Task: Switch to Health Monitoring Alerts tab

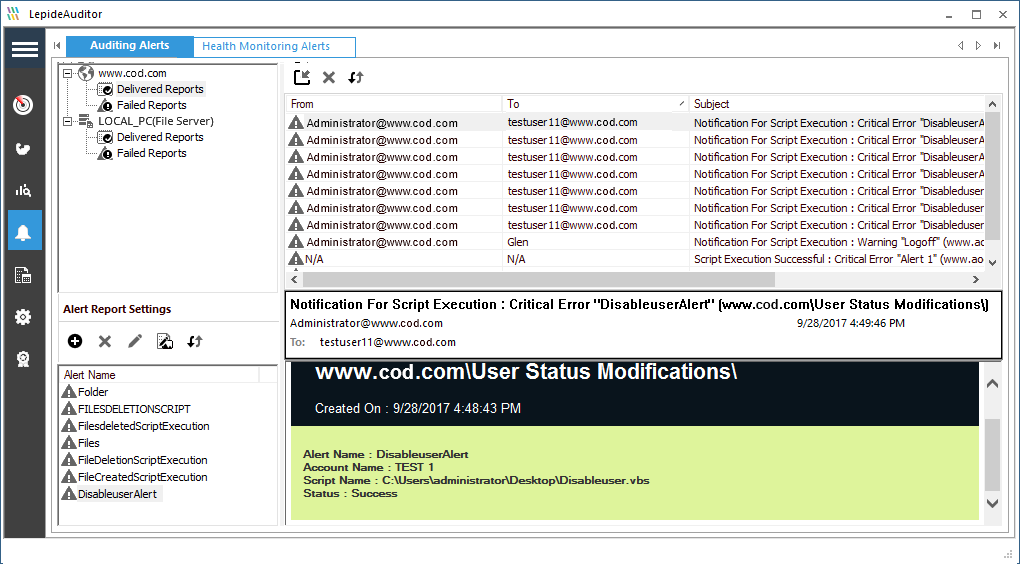Action: point(274,46)
